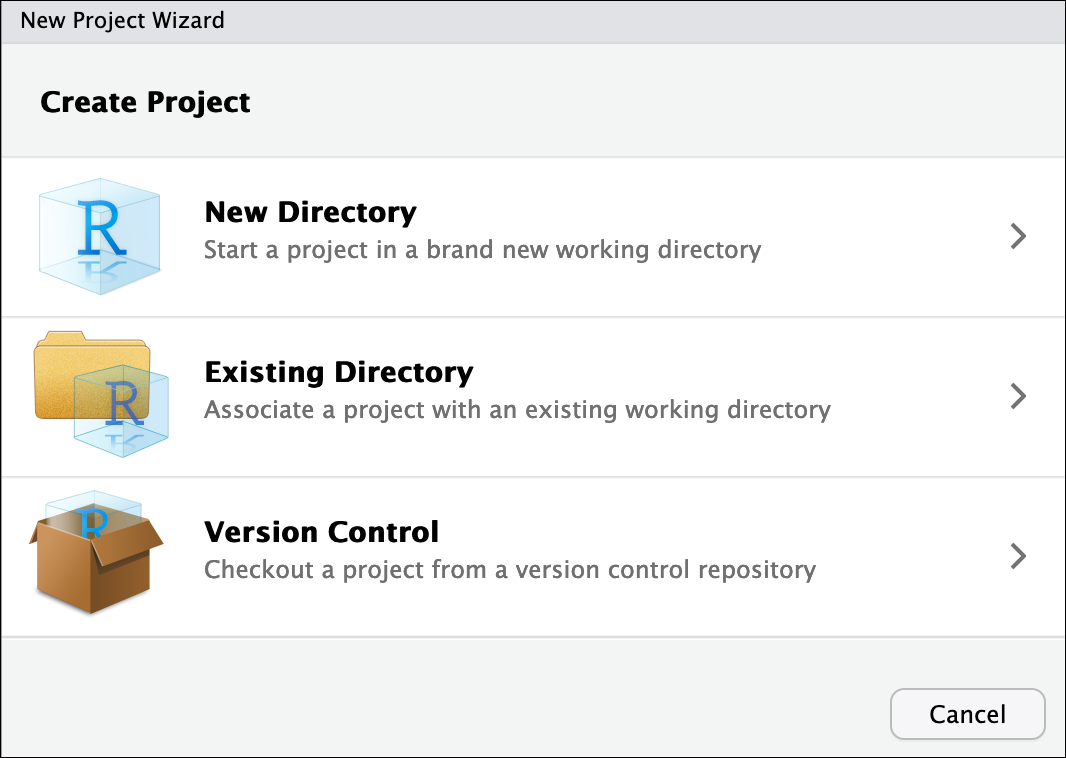Screen dimensions: 1066x758
Task: Click 'Checkout a project from a version control repository'
Action: click(510, 570)
